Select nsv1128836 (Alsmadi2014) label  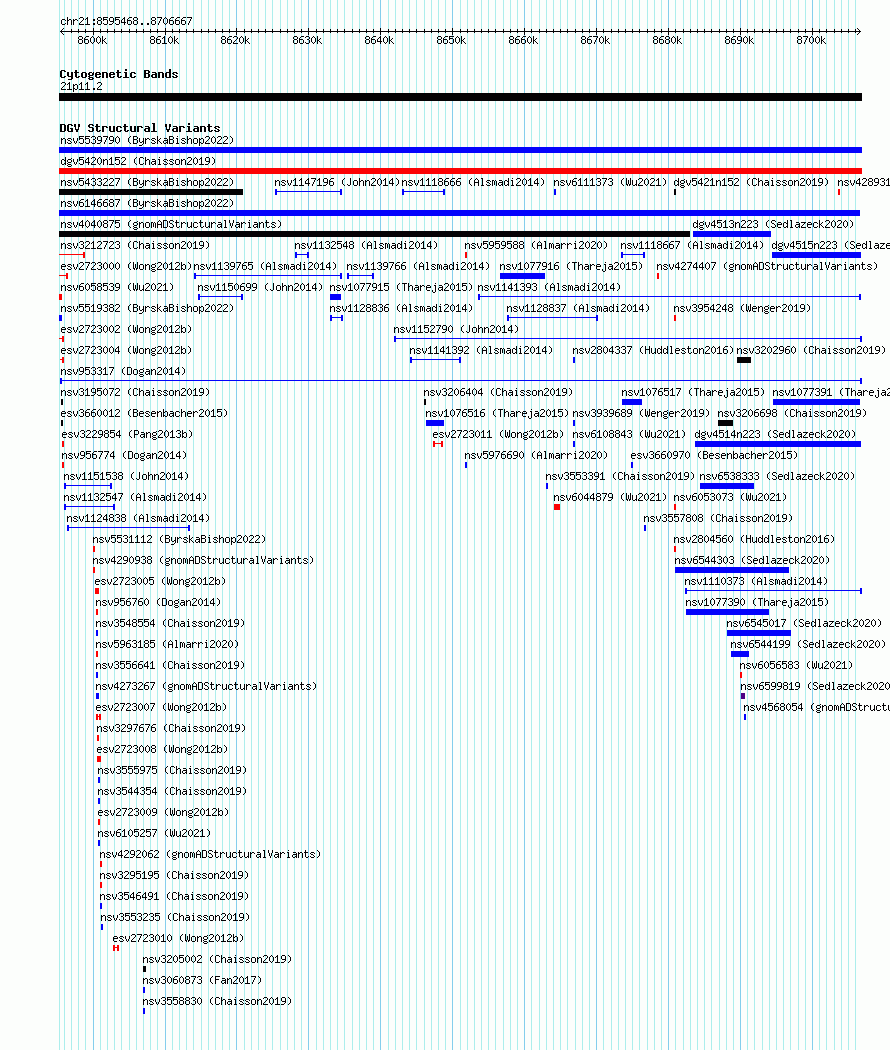pos(400,308)
